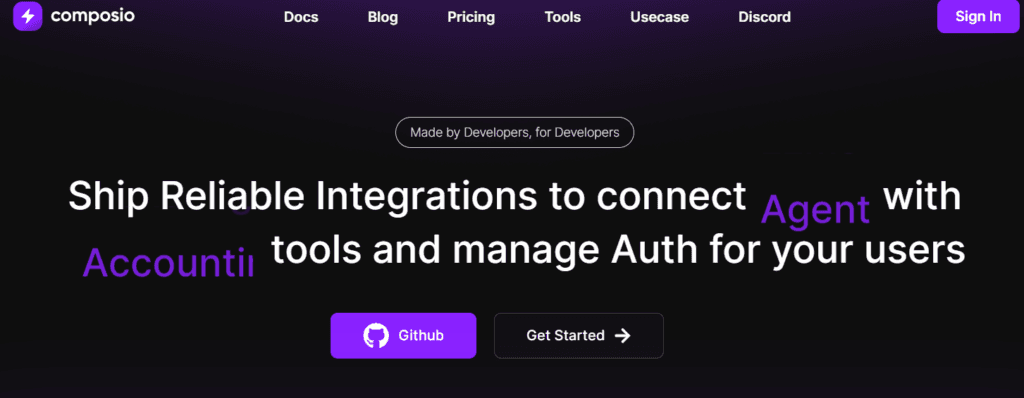This screenshot has height=398, width=1024.
Task: Open the Docs navigation link
Action: [x=301, y=17]
